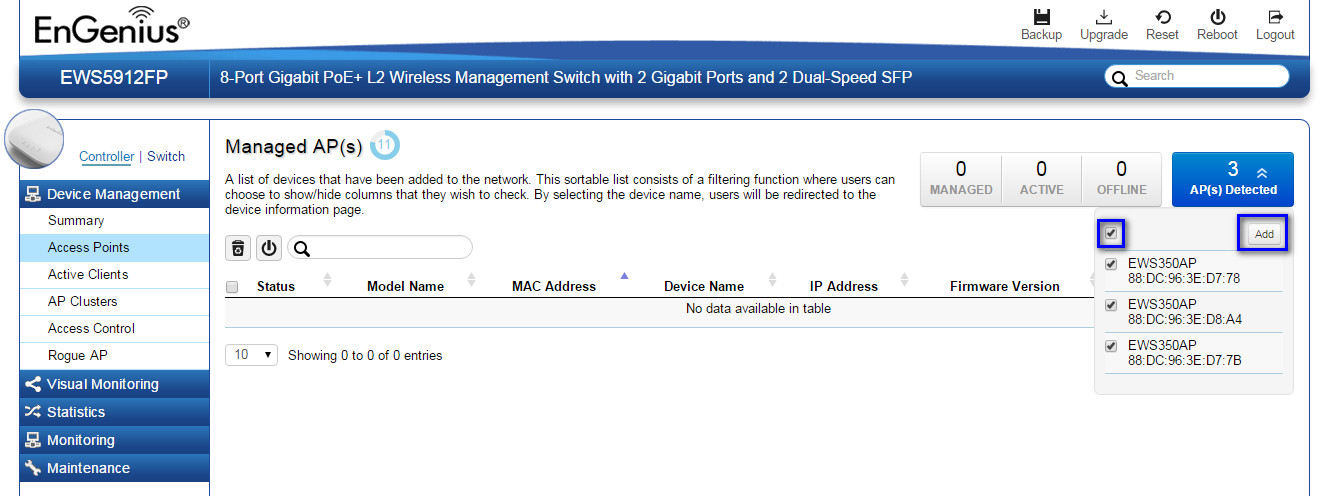This screenshot has width=1320, height=496.
Task: Uncheck the AP with MAC 88:DC:96:3E:D8:A4
Action: tap(1111, 305)
